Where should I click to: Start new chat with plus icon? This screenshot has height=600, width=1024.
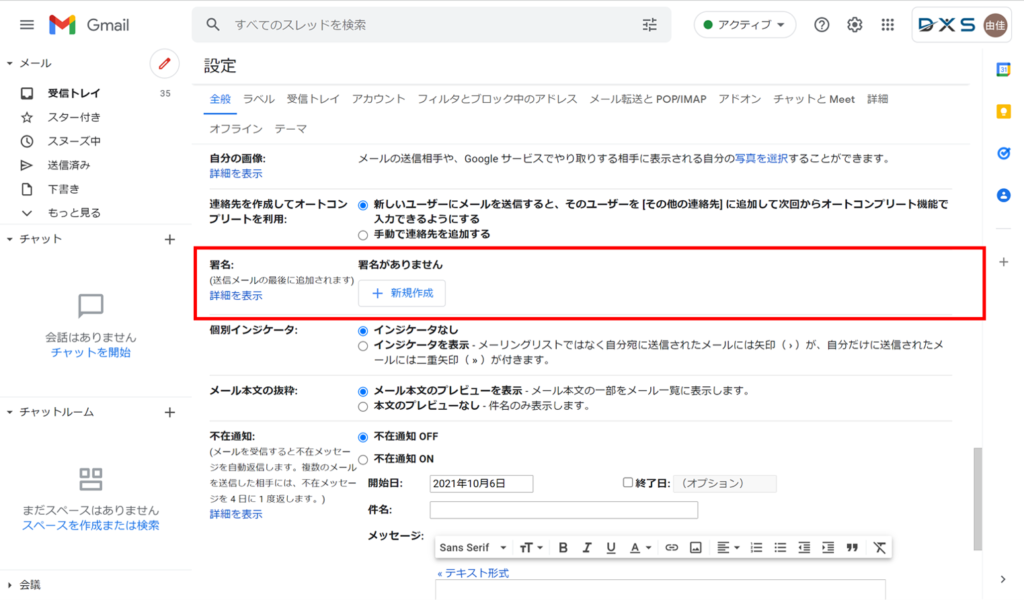(x=170, y=240)
